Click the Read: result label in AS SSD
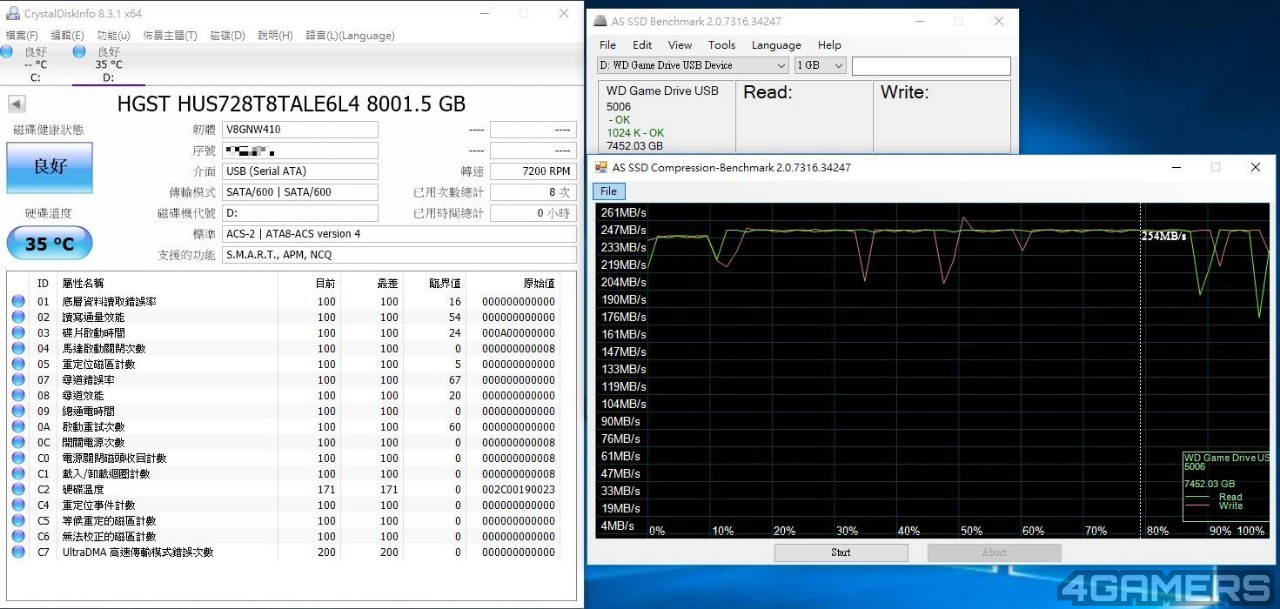This screenshot has height=609, width=1280. coord(768,92)
